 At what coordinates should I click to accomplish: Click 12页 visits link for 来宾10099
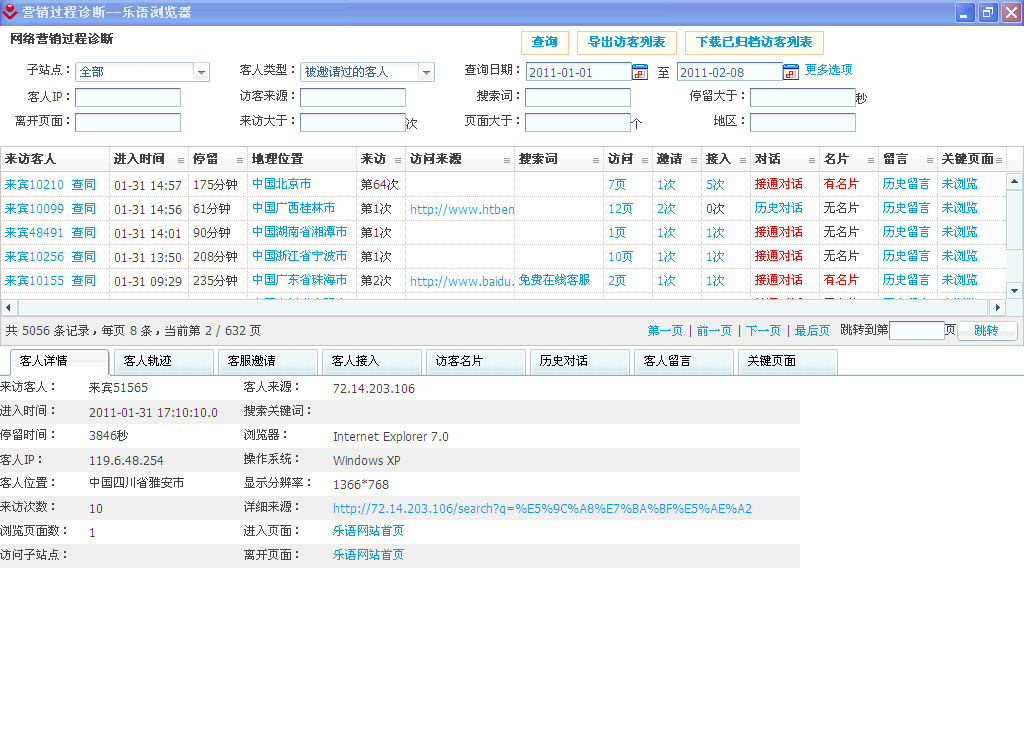pos(620,209)
